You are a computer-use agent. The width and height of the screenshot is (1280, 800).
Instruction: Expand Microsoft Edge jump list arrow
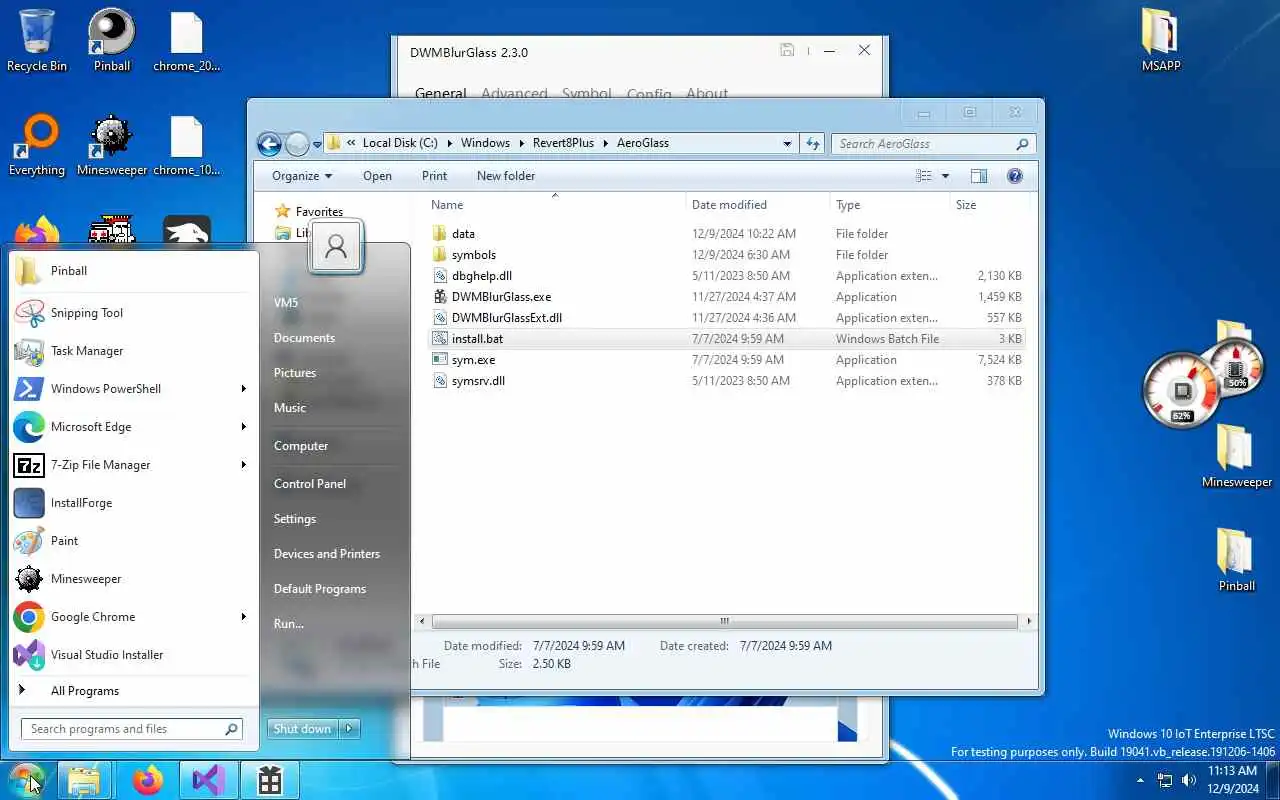pyautogui.click(x=243, y=427)
